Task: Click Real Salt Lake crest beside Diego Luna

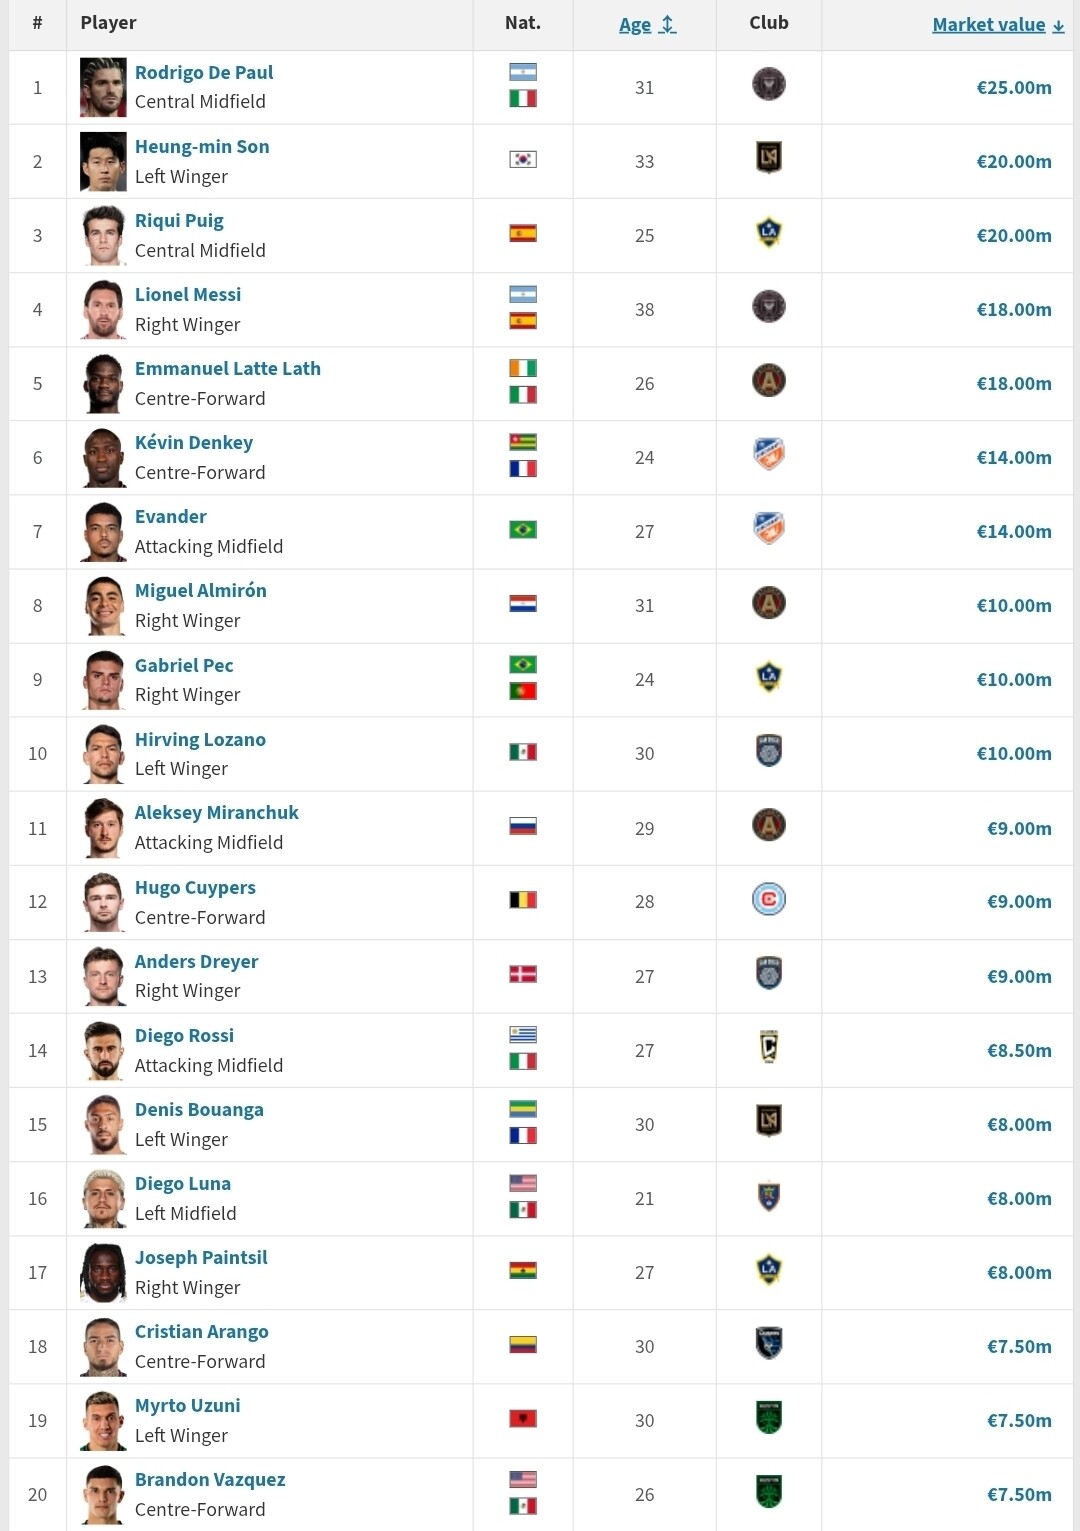Action: (768, 1196)
